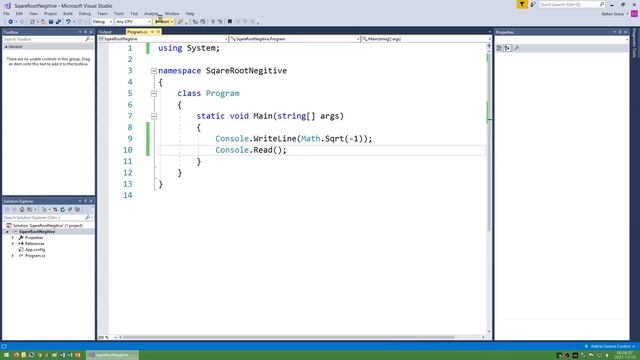Expand the References node in Solution Explorer
Image resolution: width=640 pixels, height=360 pixels.
point(13,244)
